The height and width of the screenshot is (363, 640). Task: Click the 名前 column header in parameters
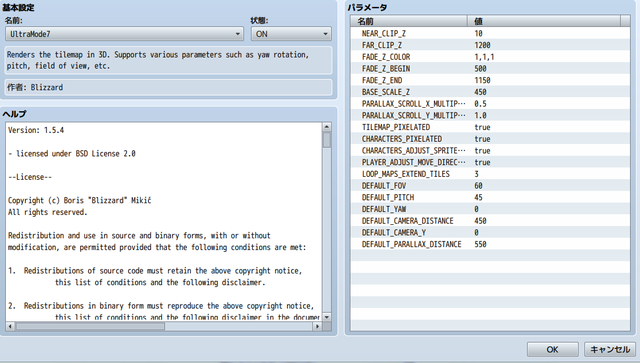click(x=409, y=21)
